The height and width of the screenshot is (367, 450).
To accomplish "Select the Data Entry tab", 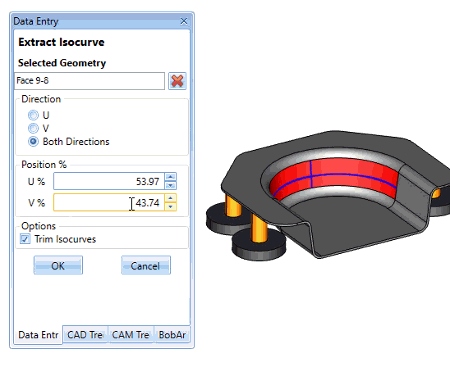I will coord(38,335).
